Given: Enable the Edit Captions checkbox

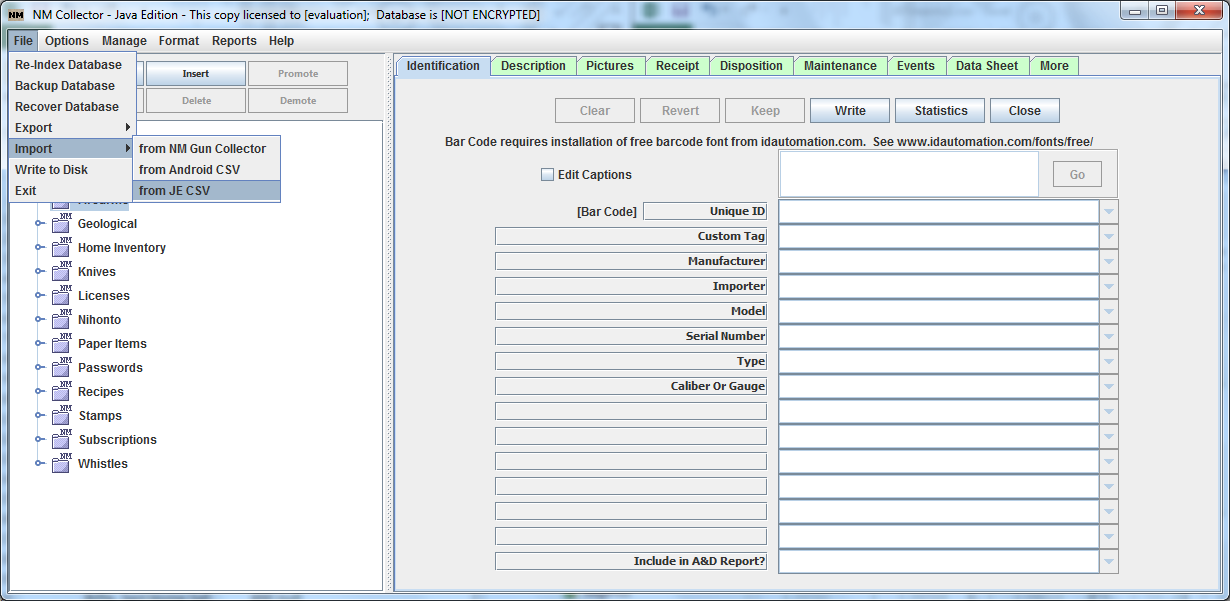Looking at the screenshot, I should coord(548,174).
